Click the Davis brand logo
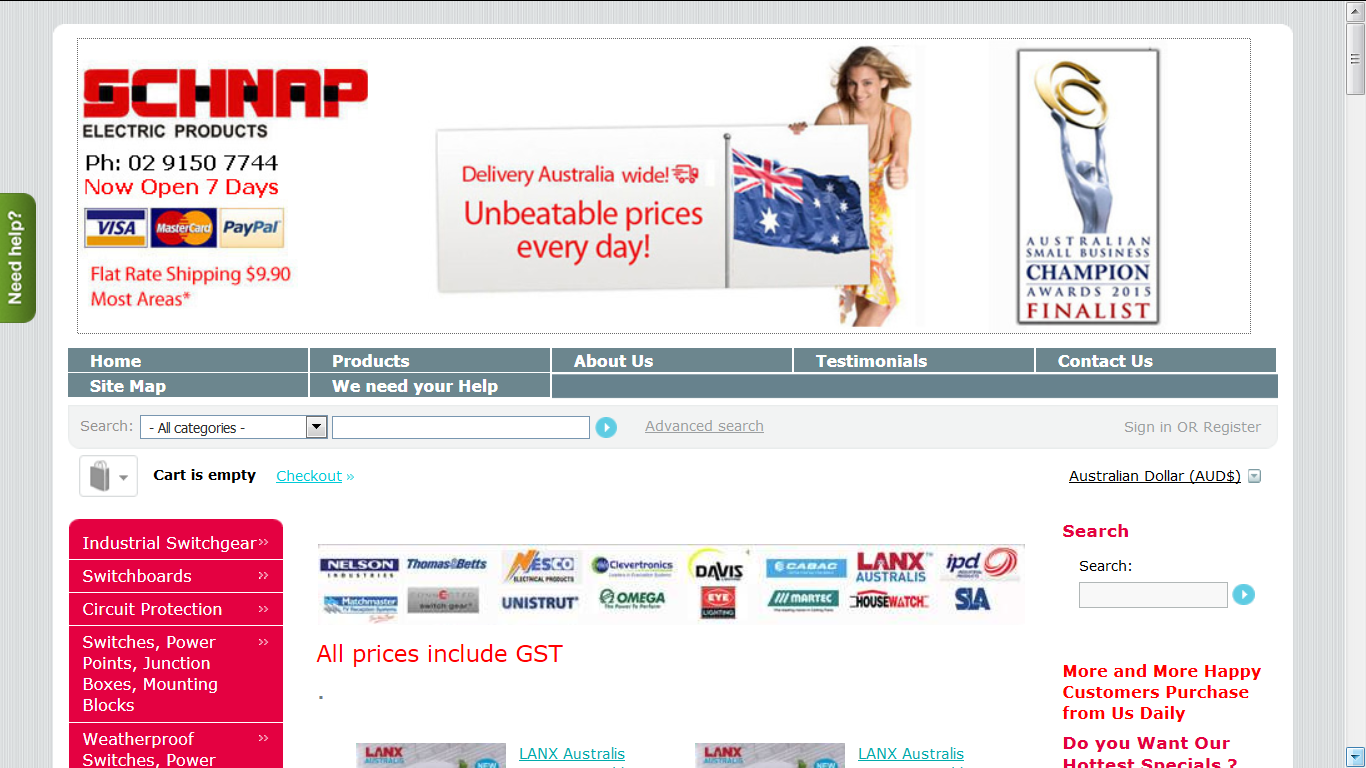The width and height of the screenshot is (1366, 768). click(x=718, y=567)
